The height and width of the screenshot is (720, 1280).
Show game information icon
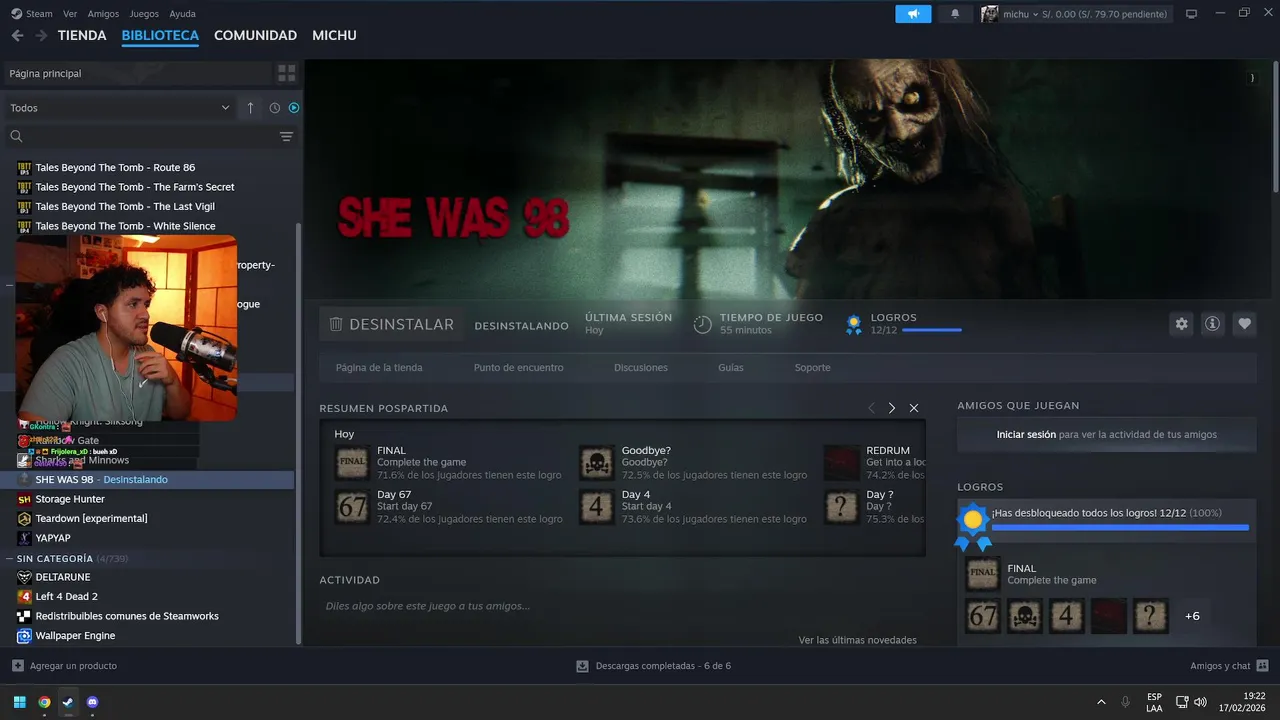[1213, 324]
